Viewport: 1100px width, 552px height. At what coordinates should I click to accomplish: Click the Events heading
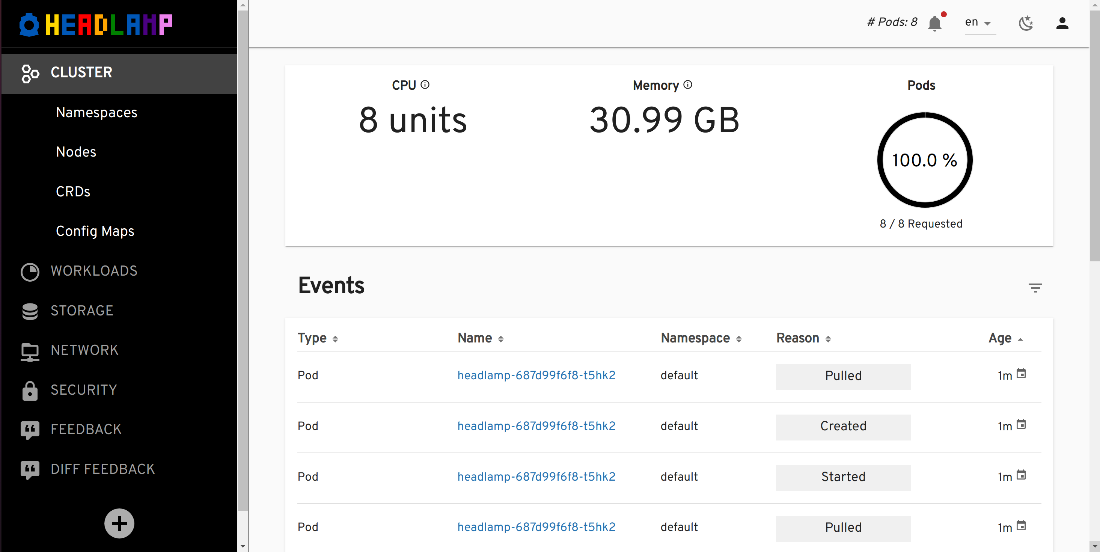[331, 285]
